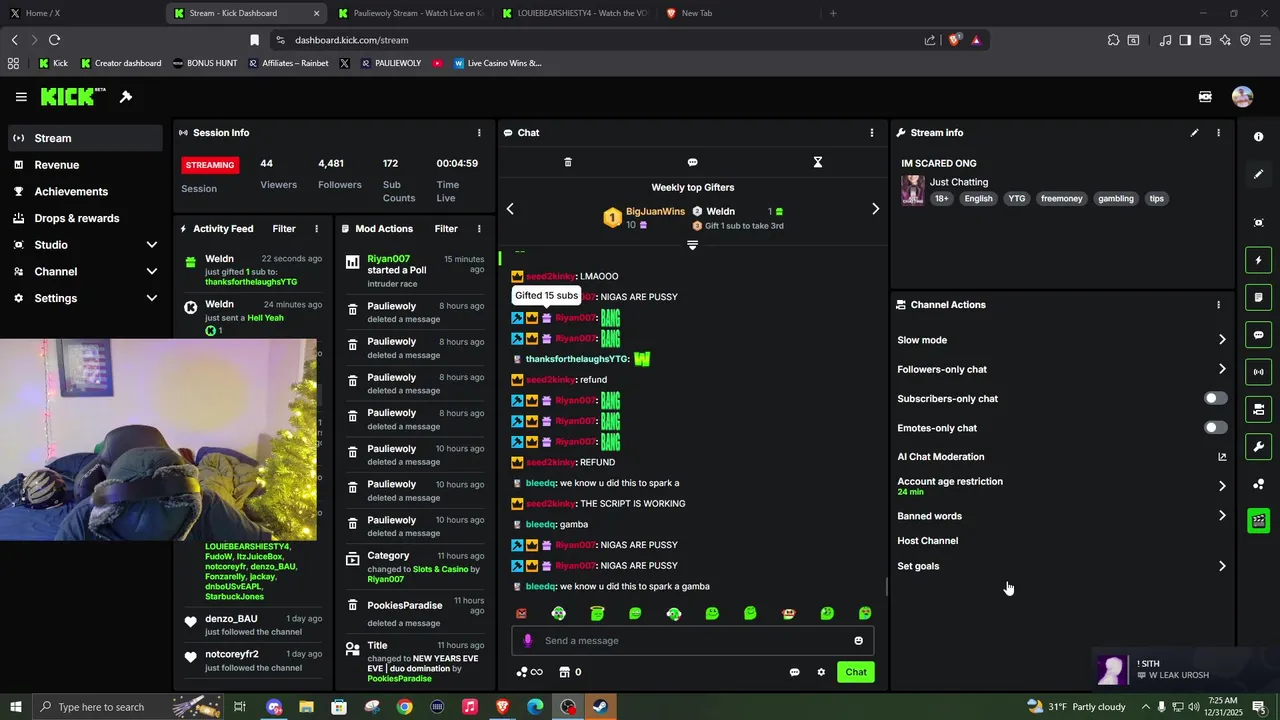
Task: Switch to Pauliewoly Stream browser tab
Action: (410, 13)
